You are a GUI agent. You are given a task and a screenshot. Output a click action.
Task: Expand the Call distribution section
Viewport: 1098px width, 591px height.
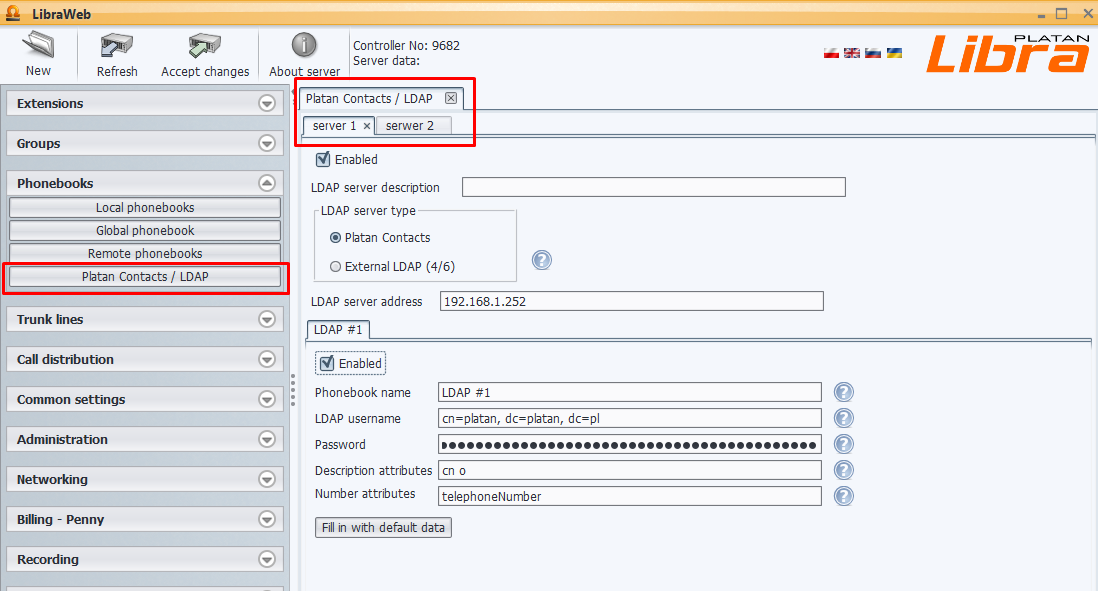(267, 359)
